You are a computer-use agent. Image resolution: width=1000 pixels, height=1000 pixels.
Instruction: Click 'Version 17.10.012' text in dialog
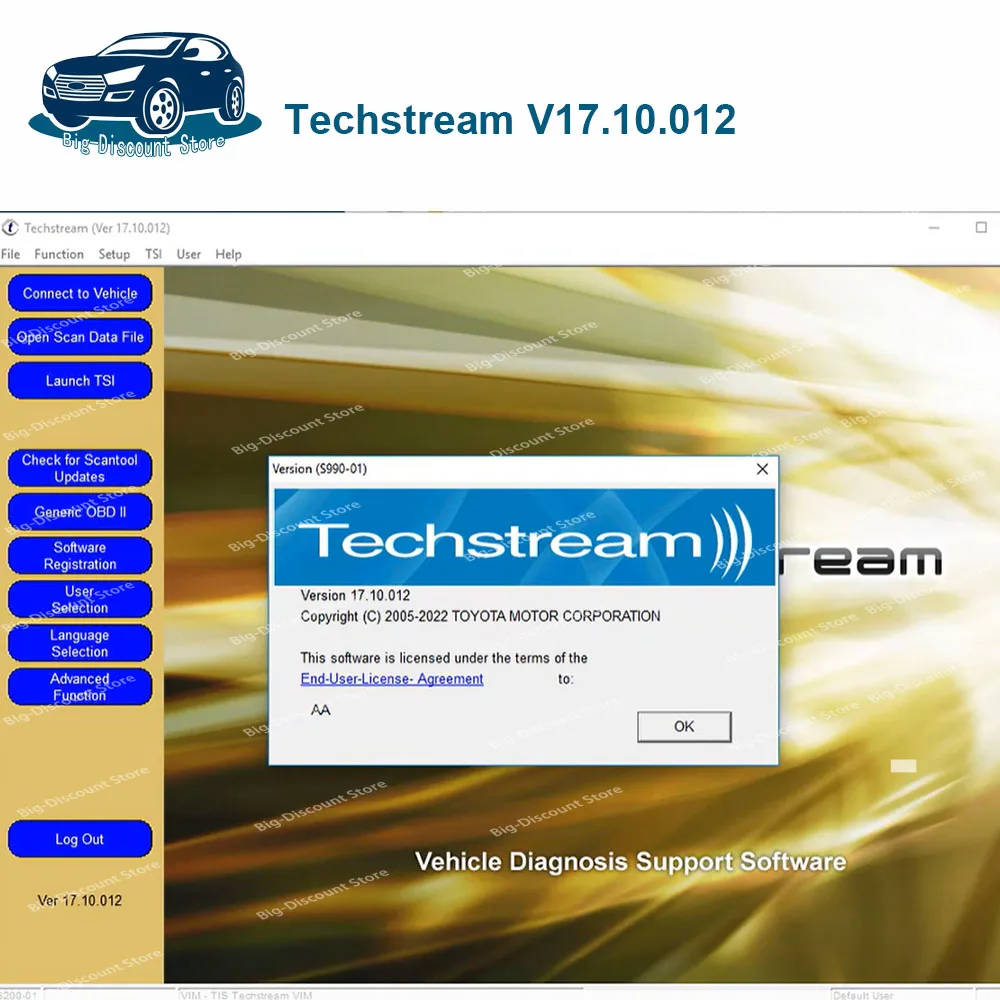coord(355,596)
